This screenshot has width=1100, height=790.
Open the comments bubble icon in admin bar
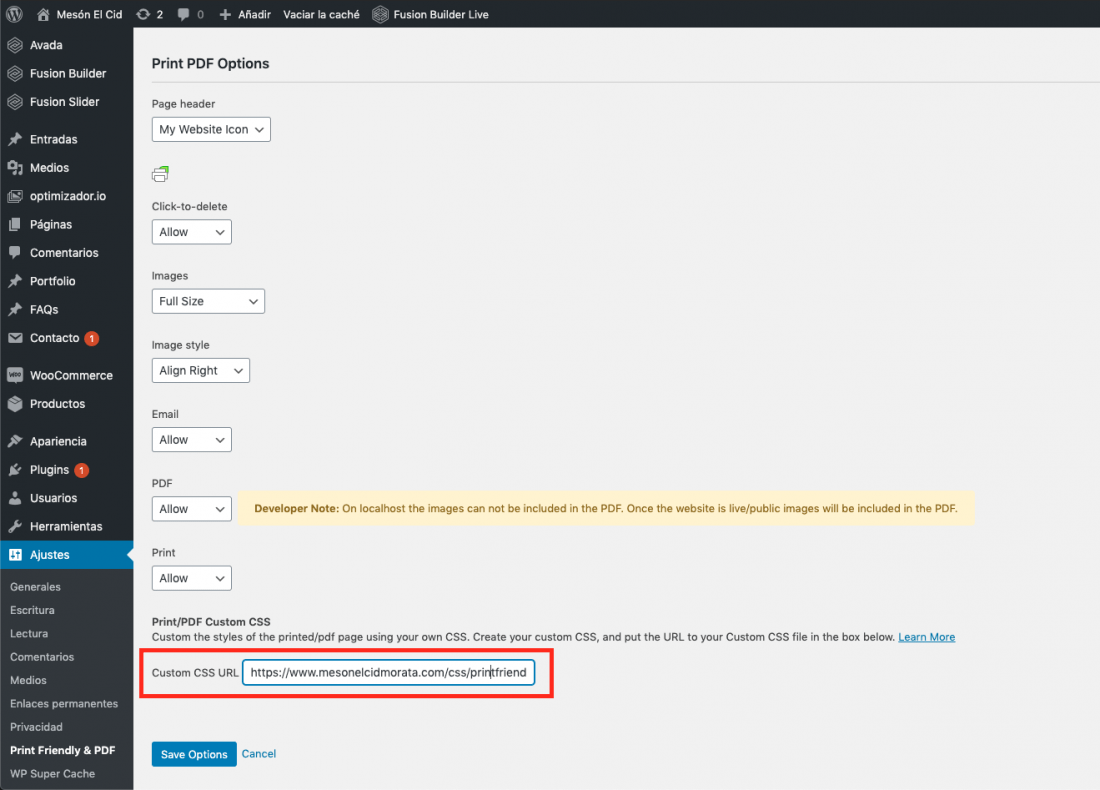click(x=183, y=14)
